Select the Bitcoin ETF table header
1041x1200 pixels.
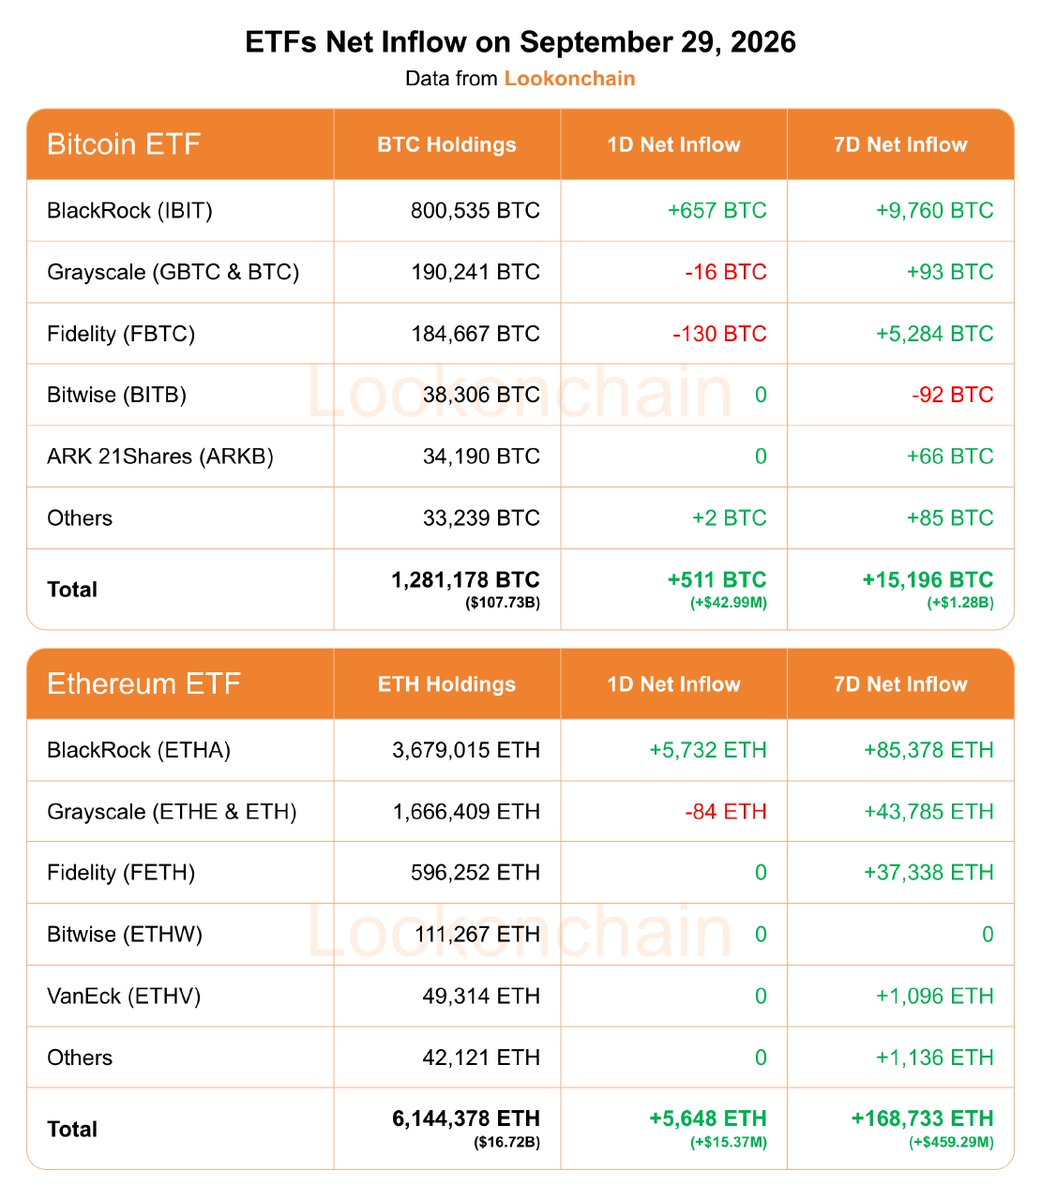click(x=124, y=144)
